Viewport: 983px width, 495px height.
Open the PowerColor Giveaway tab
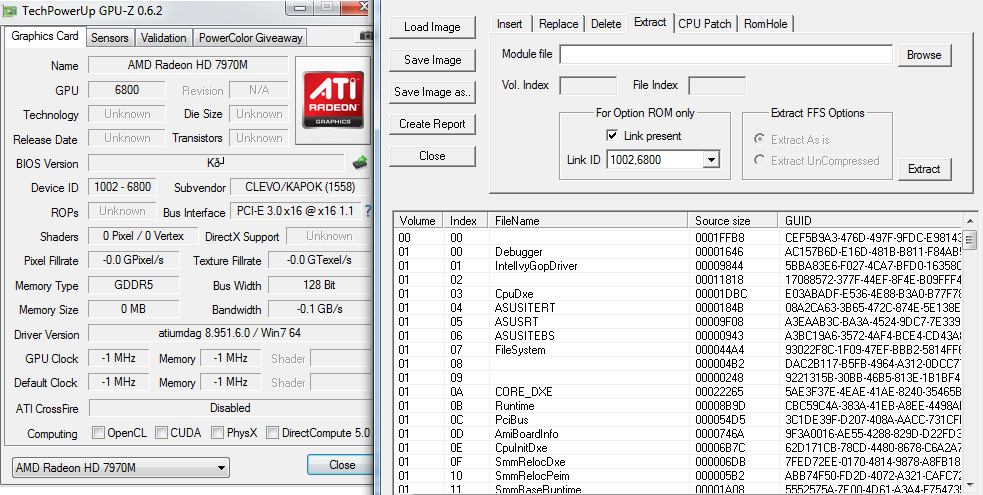pos(250,38)
